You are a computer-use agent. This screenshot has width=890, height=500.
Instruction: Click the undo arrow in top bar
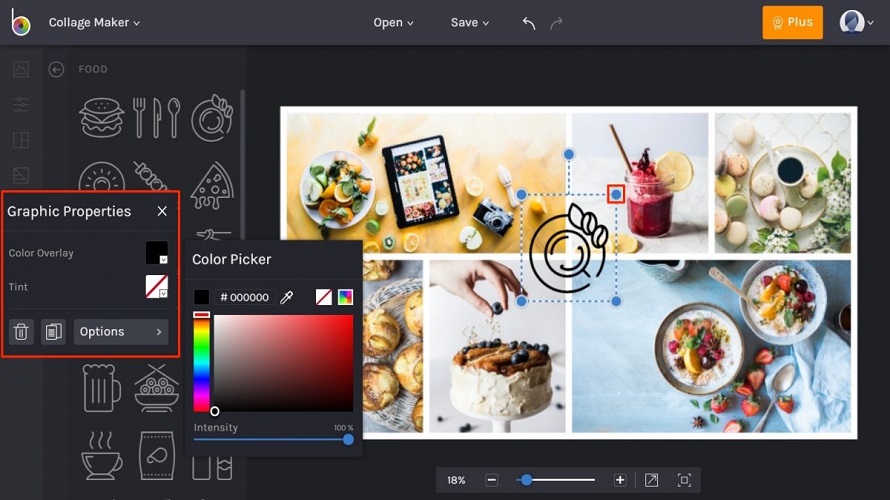coord(529,23)
